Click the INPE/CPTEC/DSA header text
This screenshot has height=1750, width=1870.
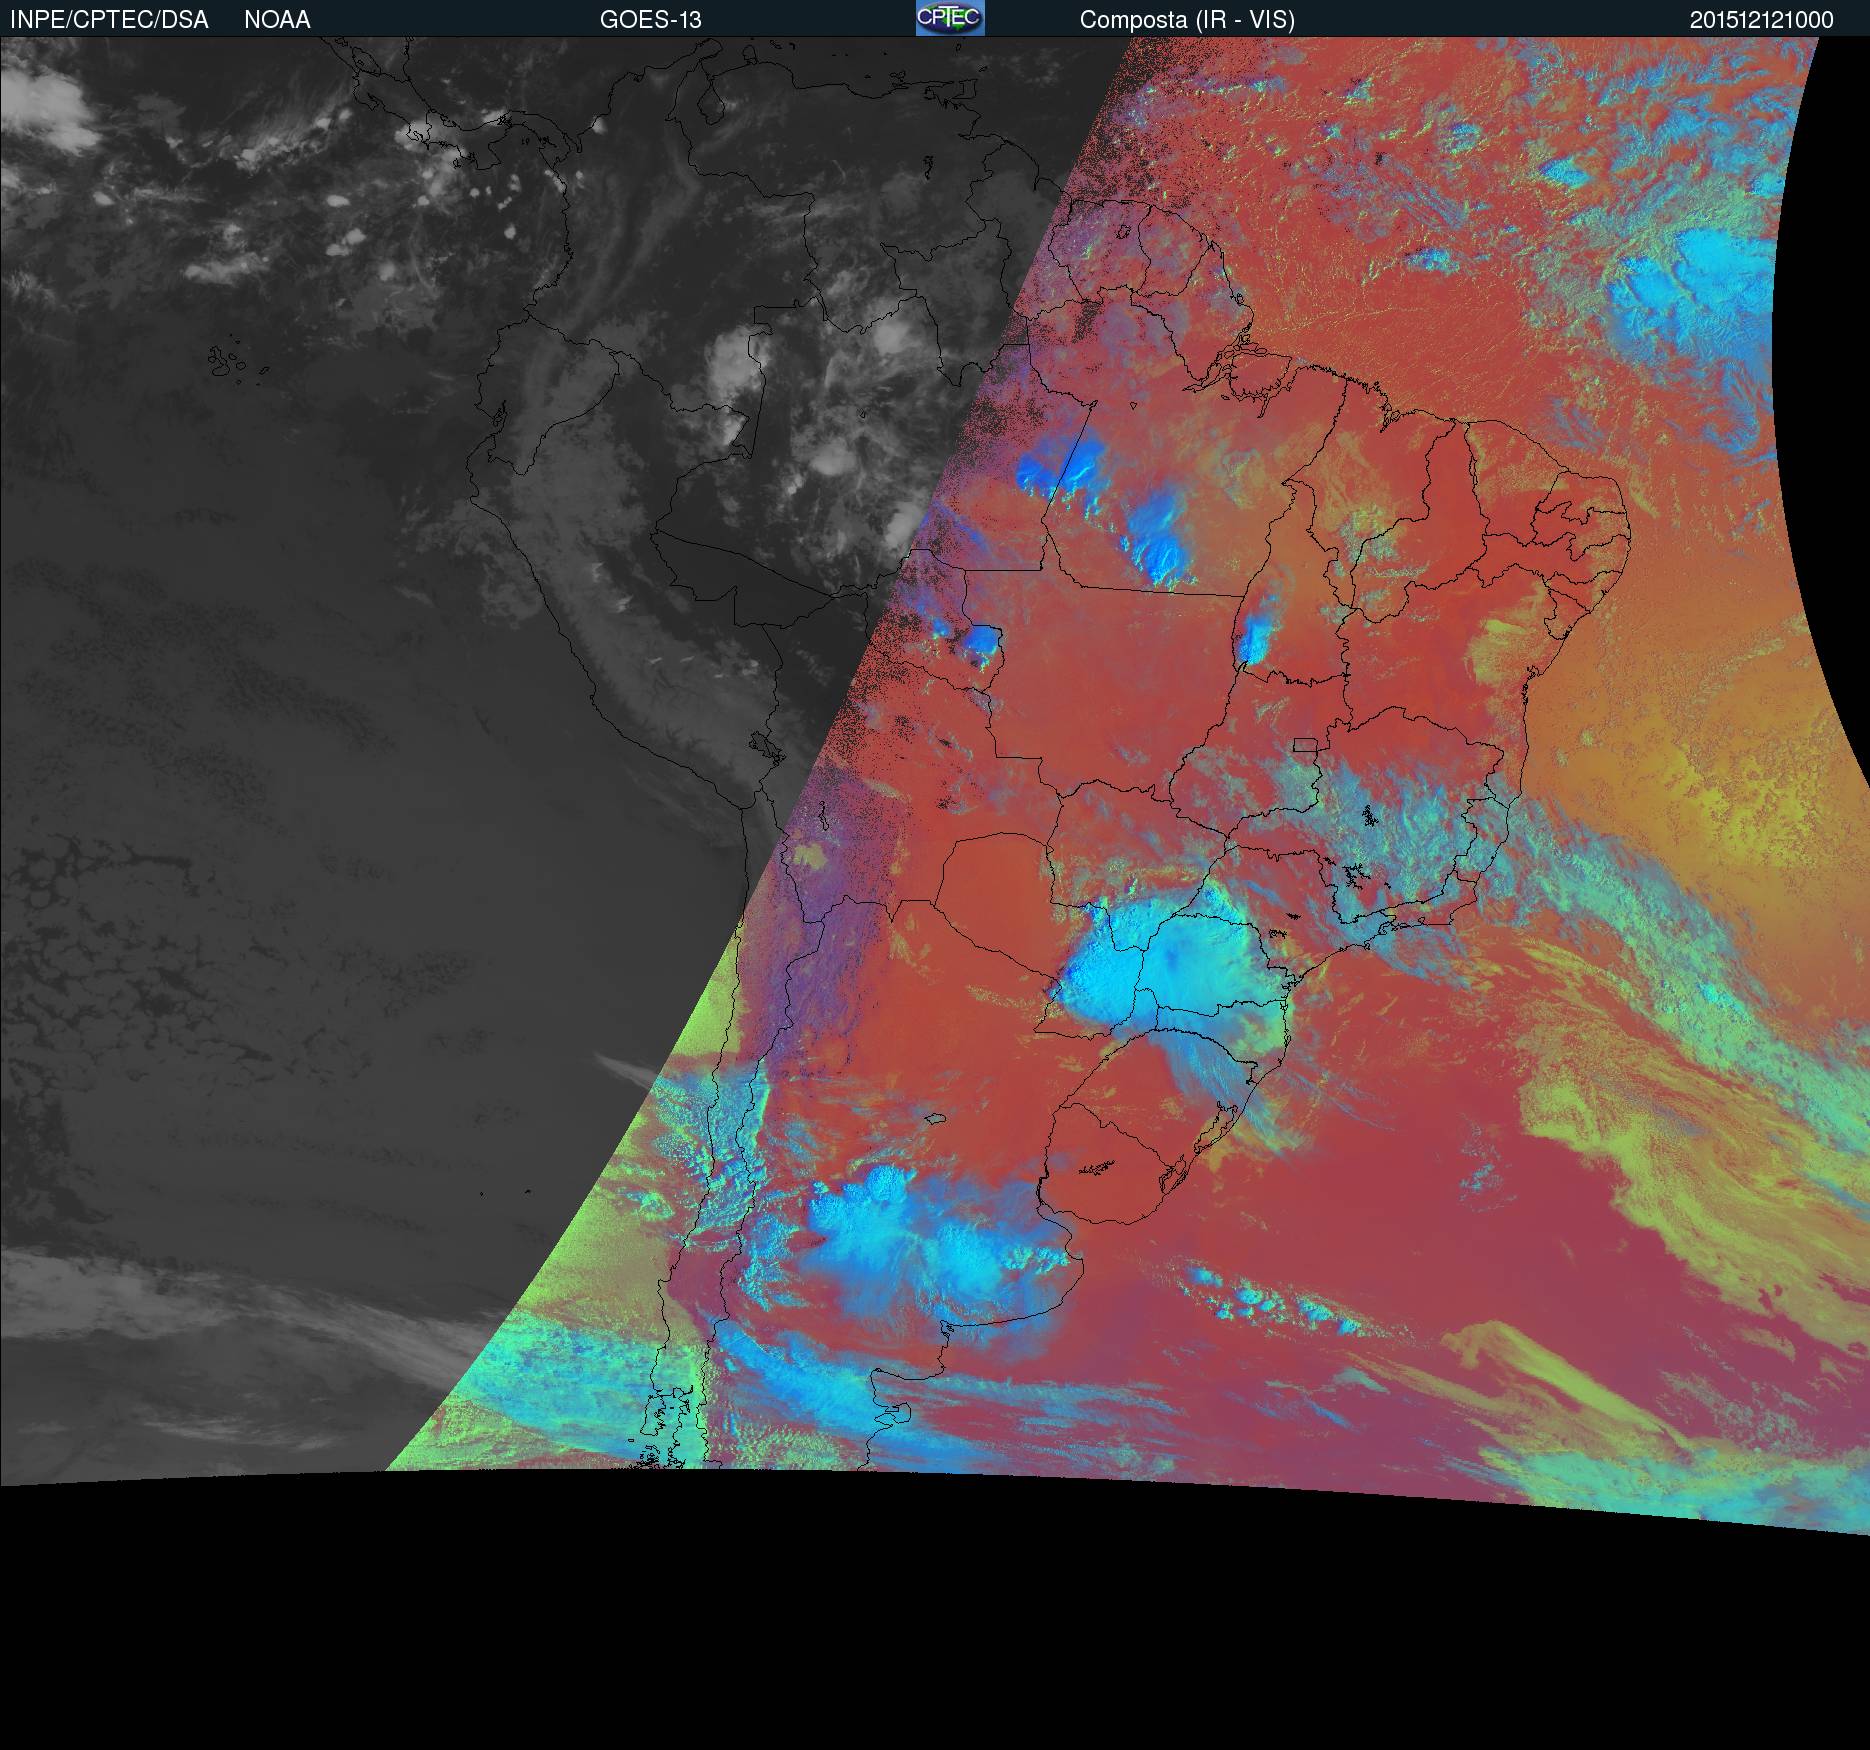[109, 20]
